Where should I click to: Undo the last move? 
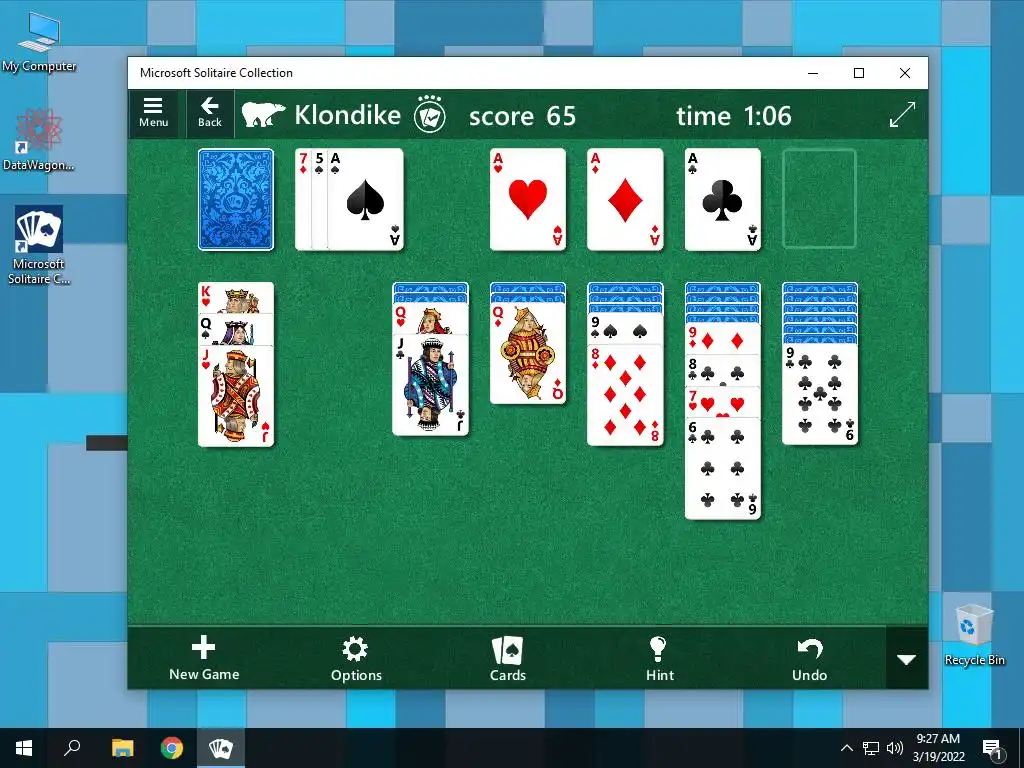point(810,658)
